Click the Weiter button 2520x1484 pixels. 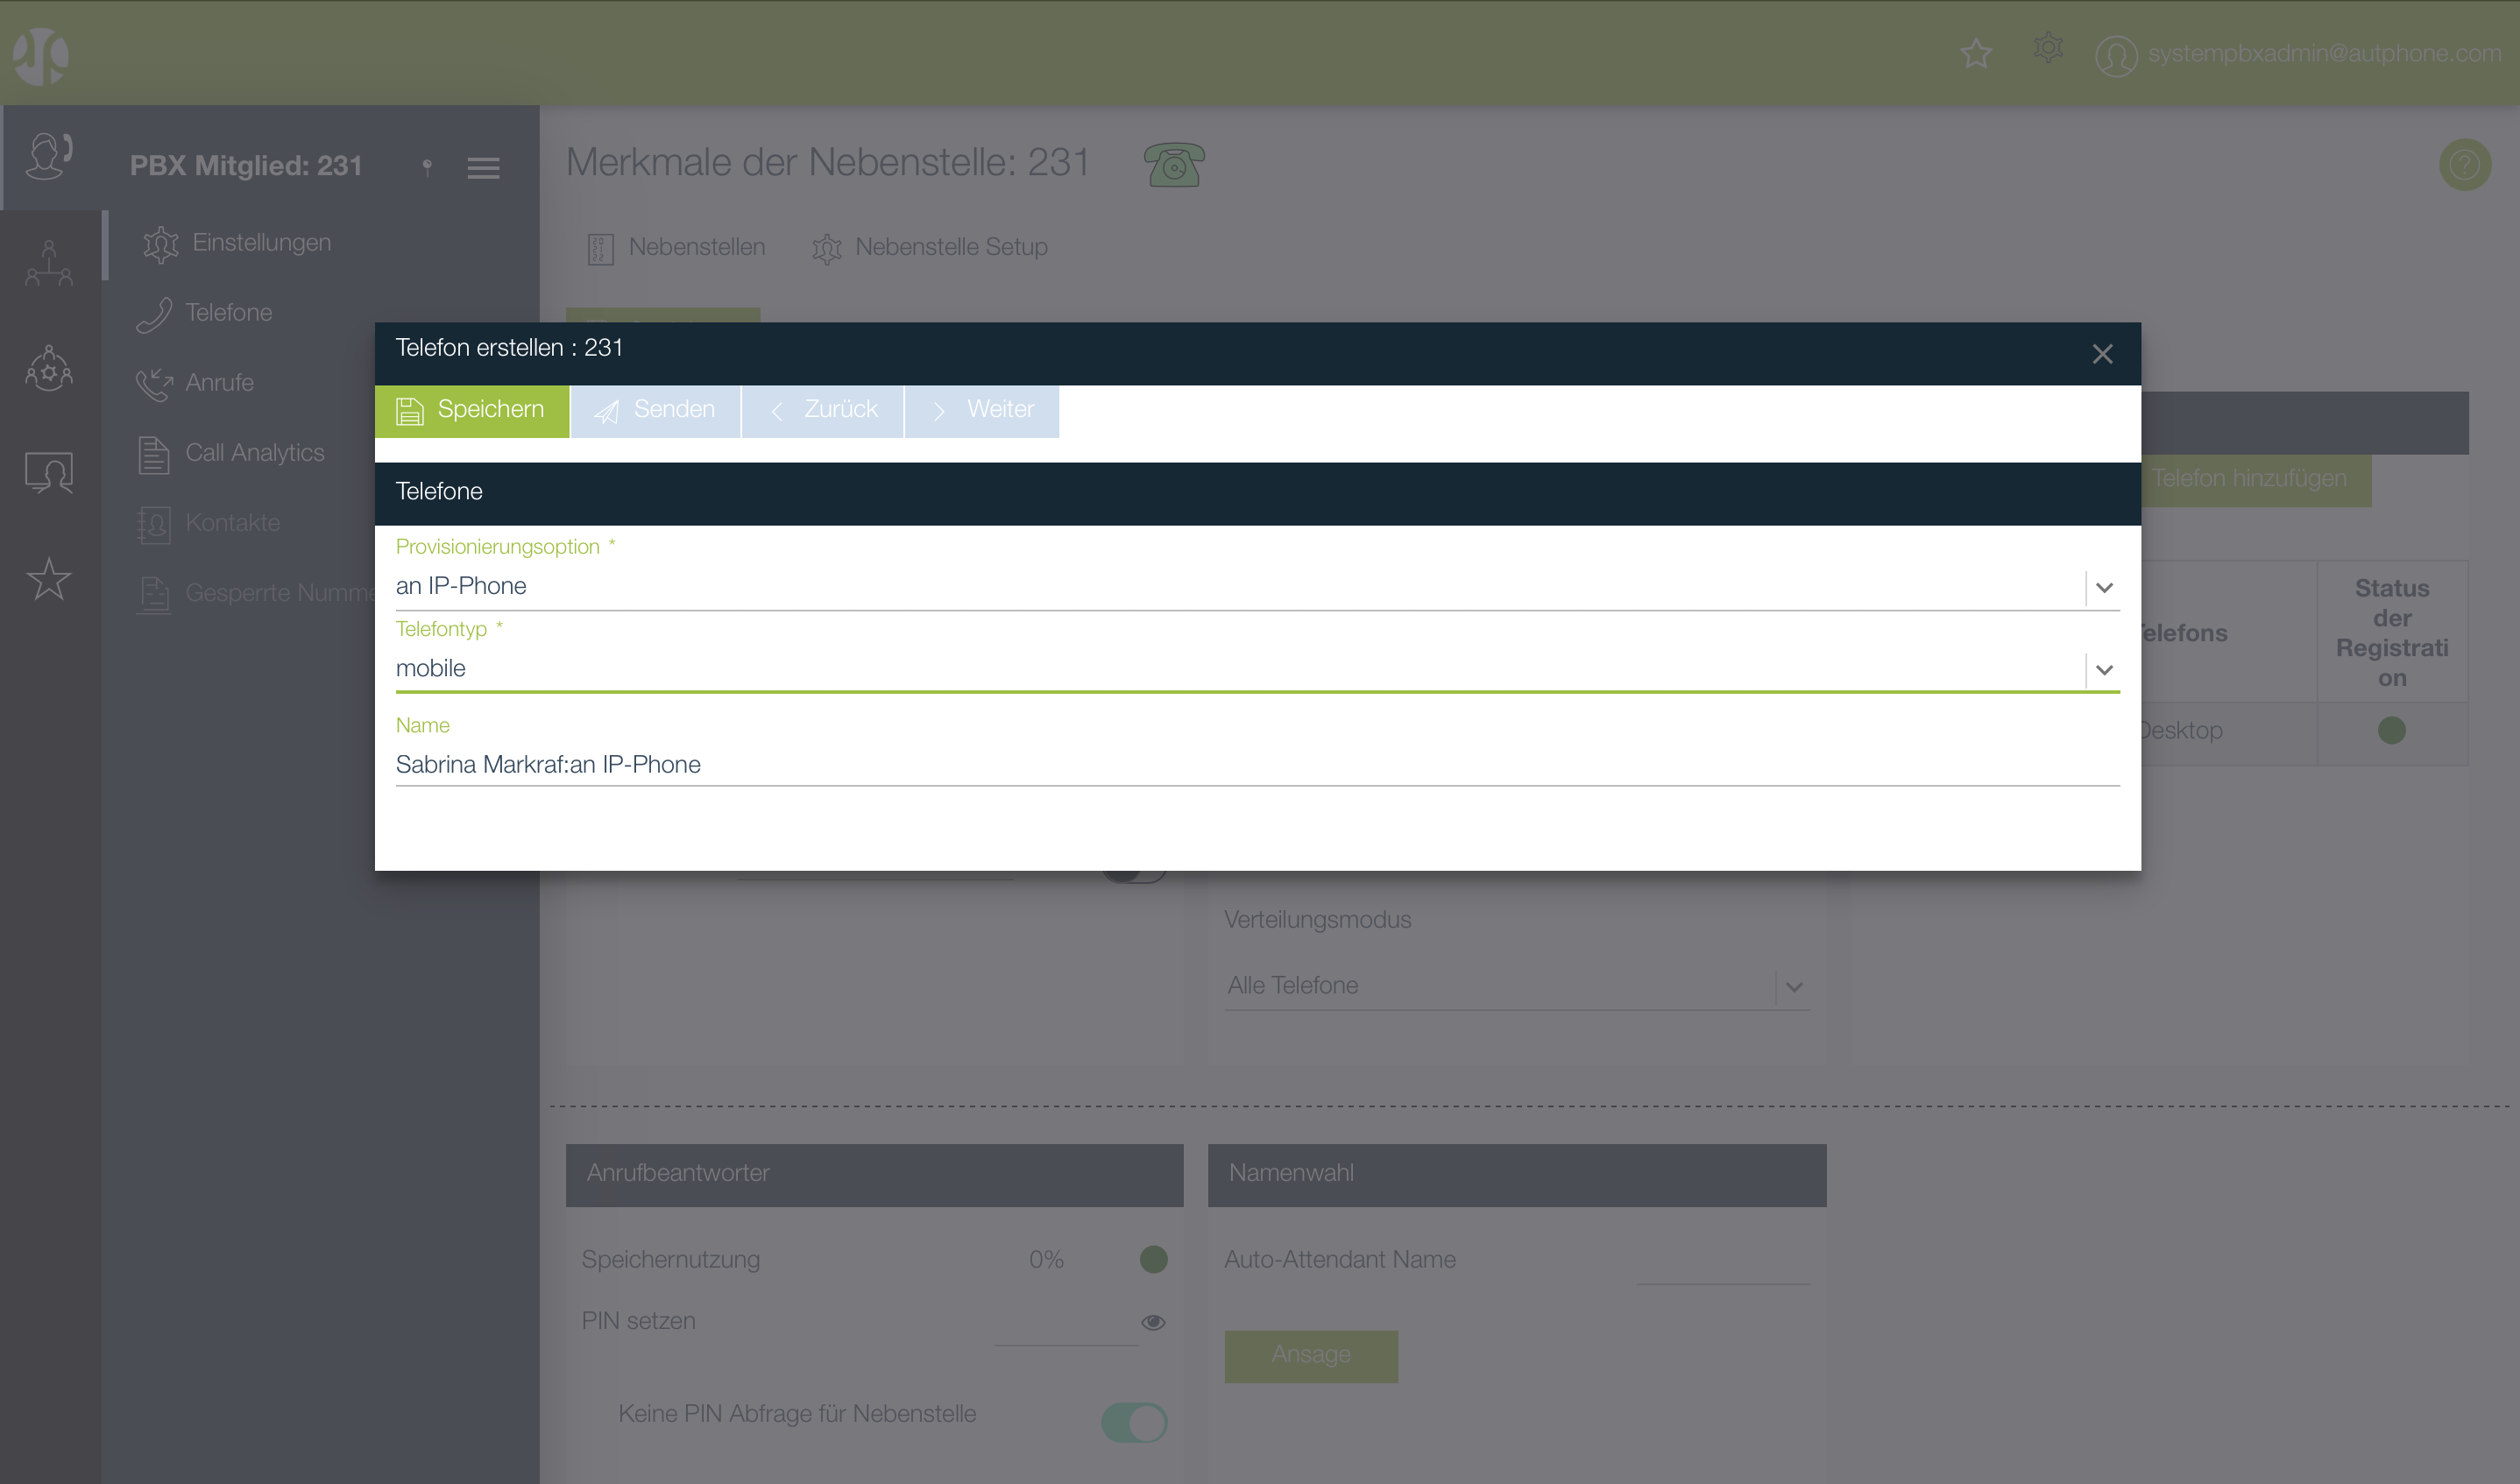[x=982, y=410]
